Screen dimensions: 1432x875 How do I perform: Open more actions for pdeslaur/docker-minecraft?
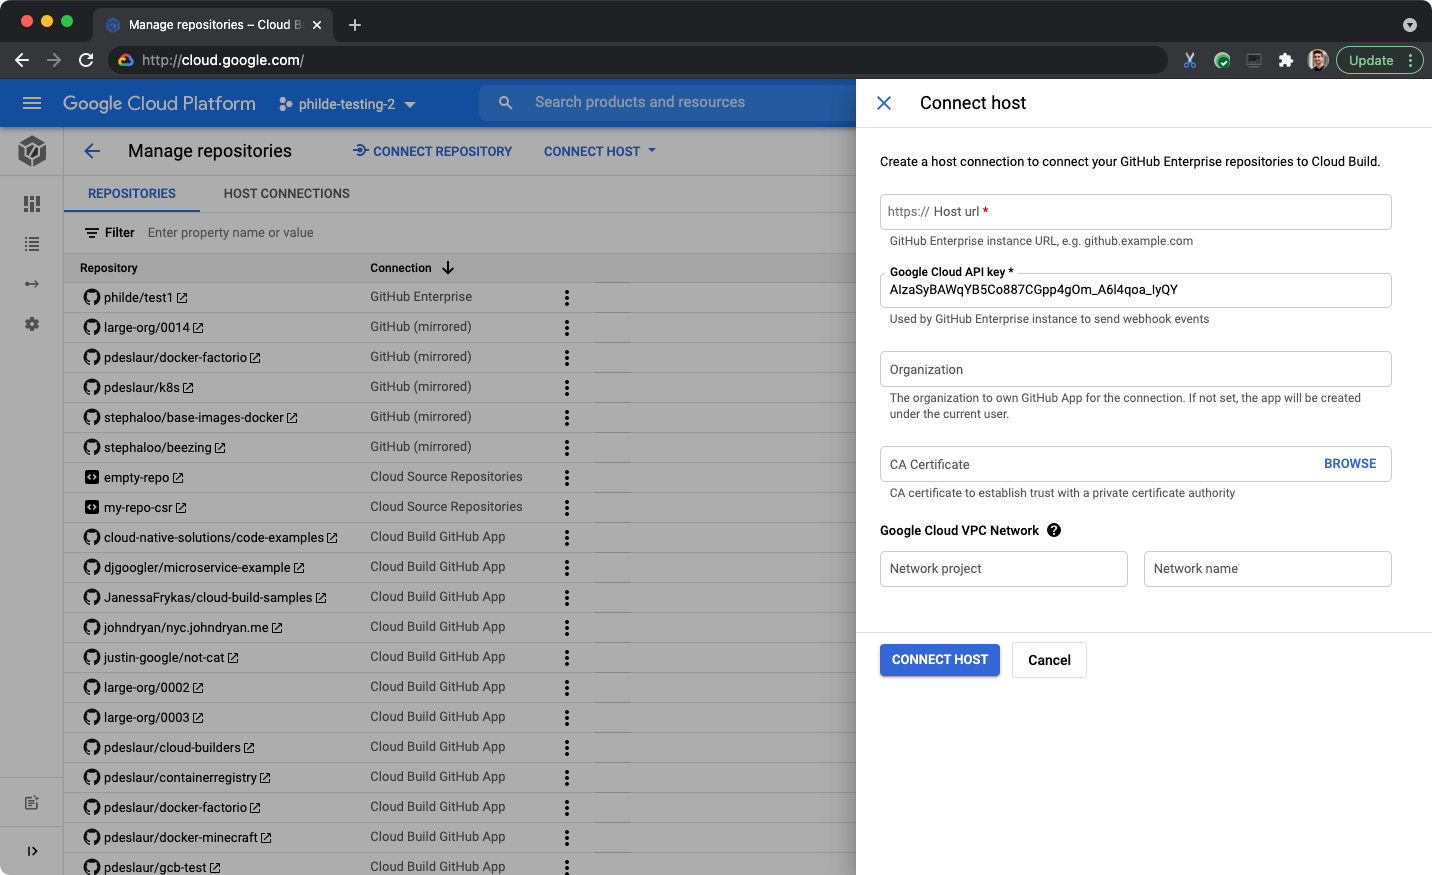[x=567, y=838]
